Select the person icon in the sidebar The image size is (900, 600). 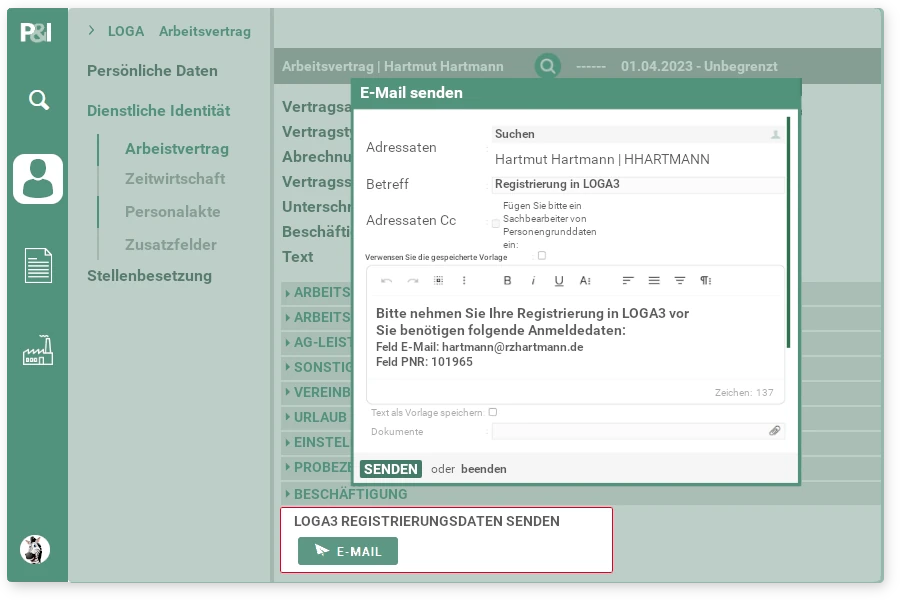[38, 179]
